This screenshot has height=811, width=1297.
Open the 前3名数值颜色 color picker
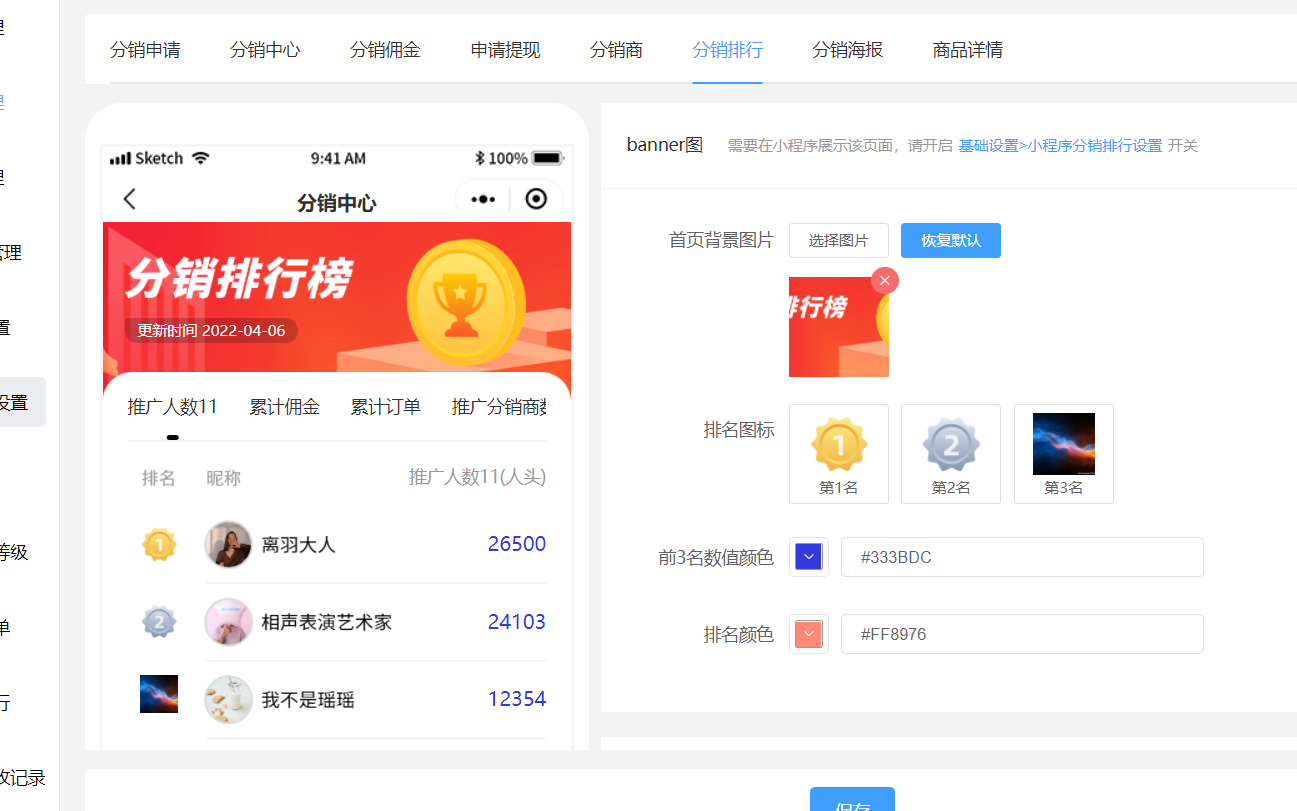pyautogui.click(x=808, y=557)
